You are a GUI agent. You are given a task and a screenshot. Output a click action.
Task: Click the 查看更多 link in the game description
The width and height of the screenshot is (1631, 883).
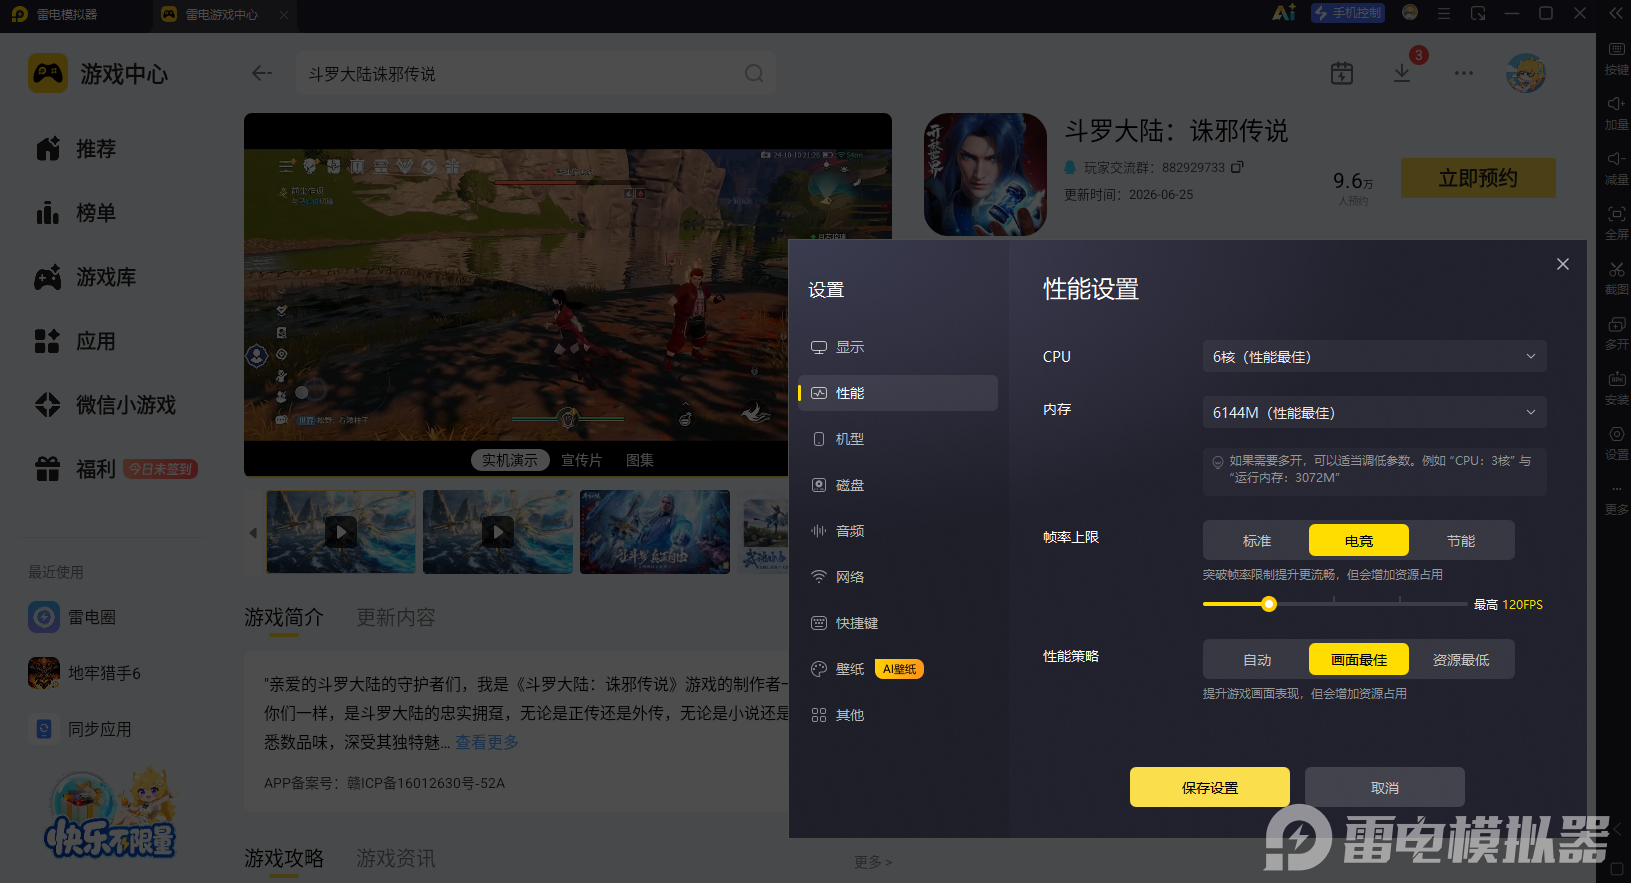[487, 742]
